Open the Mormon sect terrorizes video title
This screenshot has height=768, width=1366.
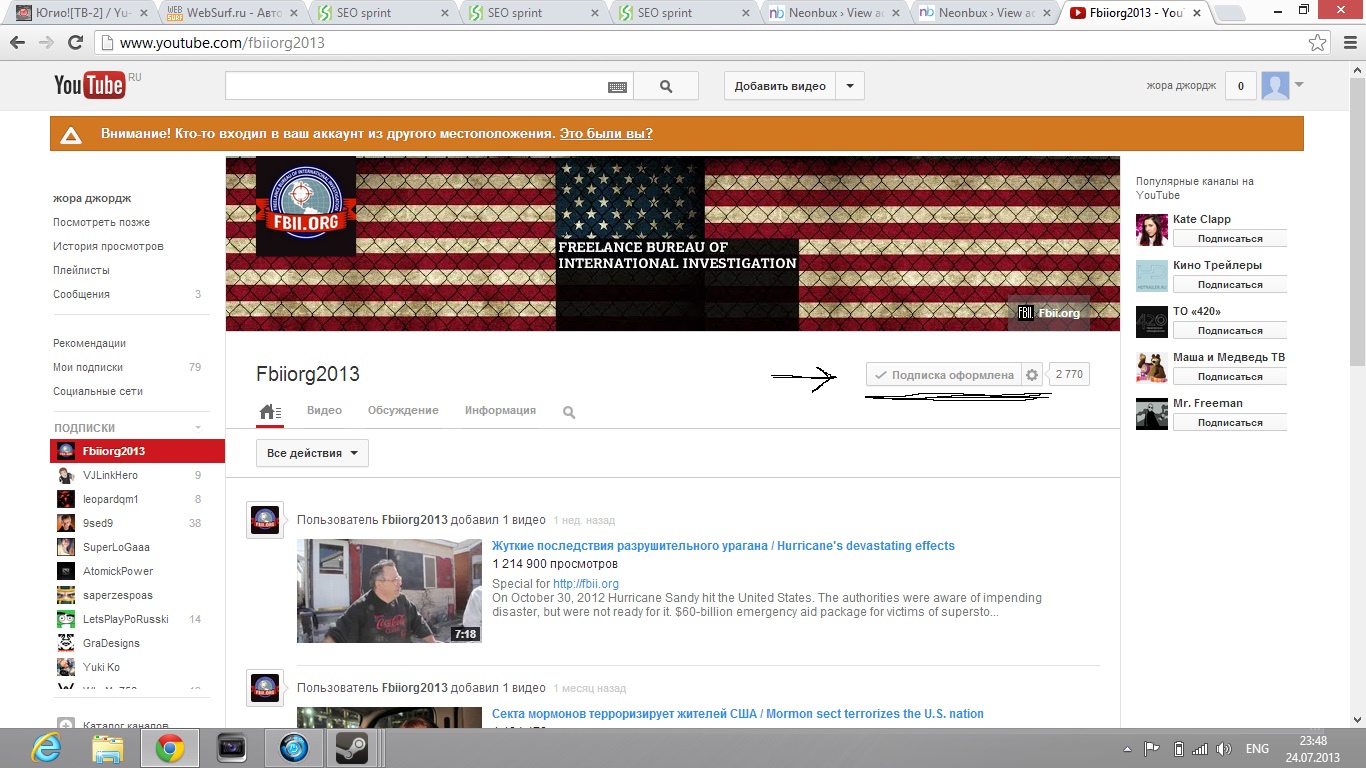pos(738,714)
